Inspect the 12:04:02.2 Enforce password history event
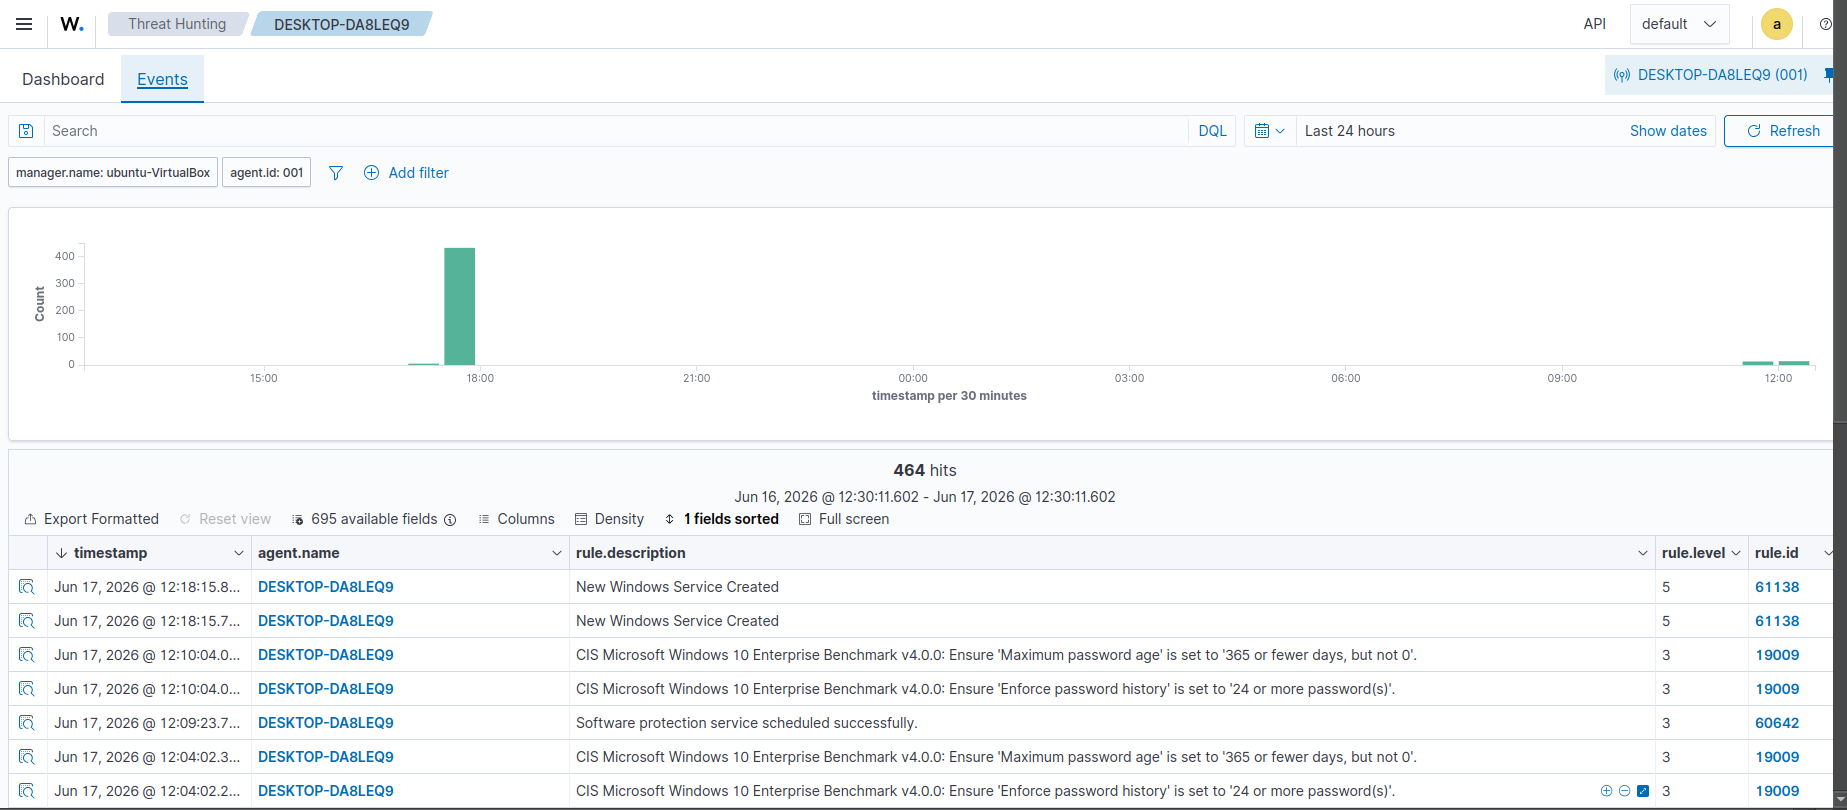 point(27,791)
